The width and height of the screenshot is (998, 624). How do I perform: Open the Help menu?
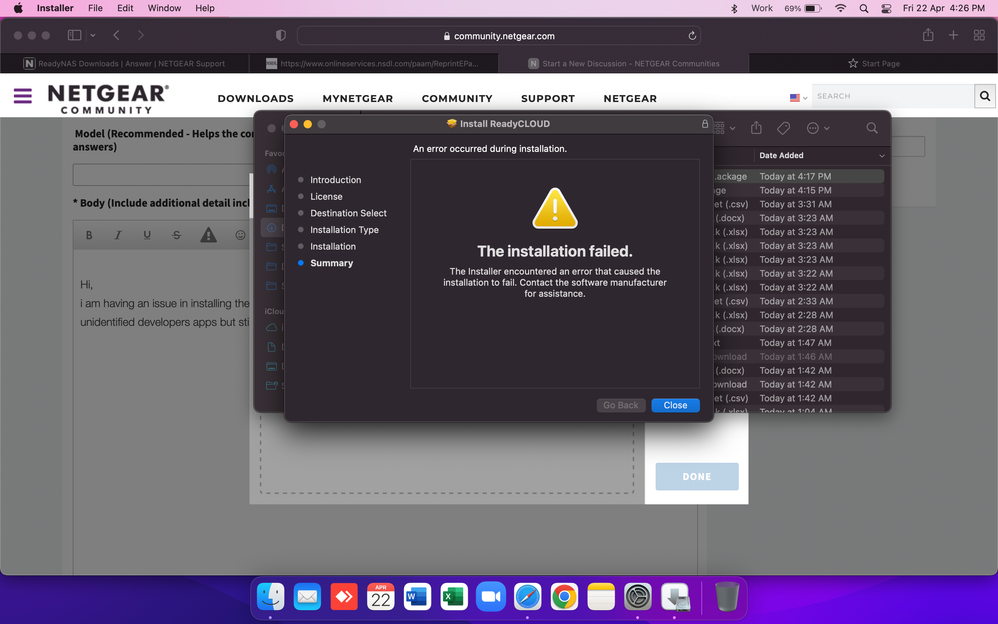point(205,8)
